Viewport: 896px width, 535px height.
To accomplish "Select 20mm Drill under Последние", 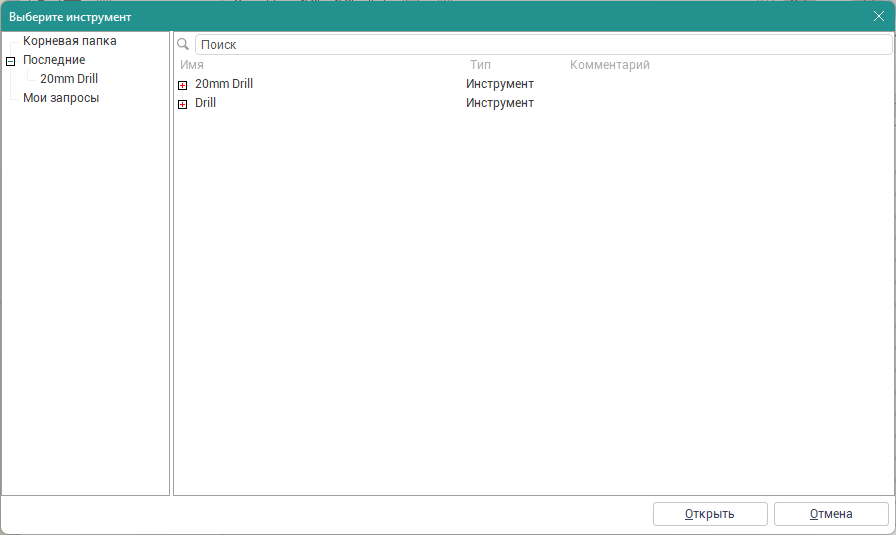I will click(69, 79).
